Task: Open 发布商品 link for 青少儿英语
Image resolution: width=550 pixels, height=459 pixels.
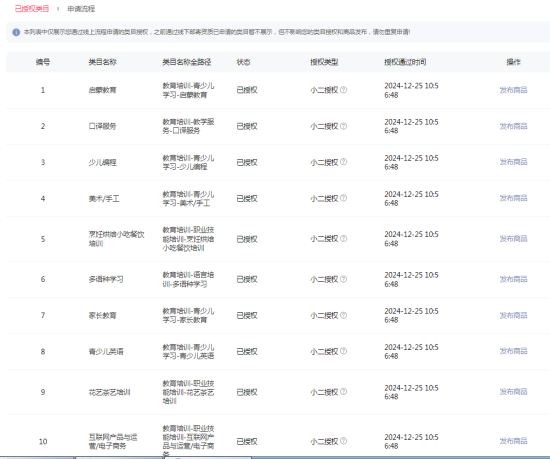Action: coord(513,351)
